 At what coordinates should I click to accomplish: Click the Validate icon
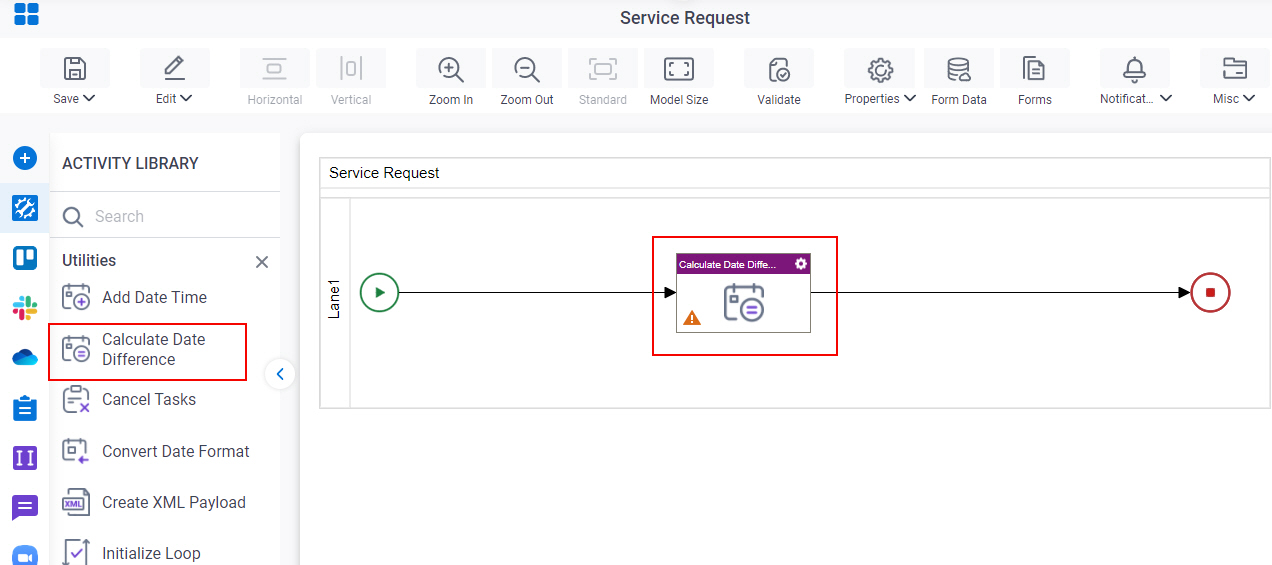pos(779,68)
